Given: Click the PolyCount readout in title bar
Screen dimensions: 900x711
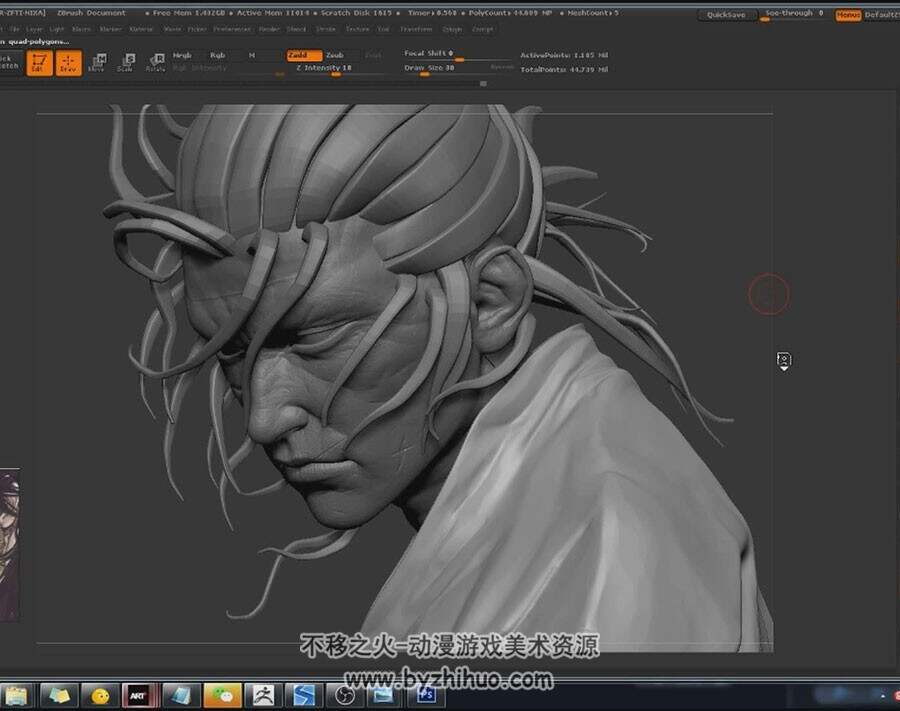Looking at the screenshot, I should [x=510, y=13].
